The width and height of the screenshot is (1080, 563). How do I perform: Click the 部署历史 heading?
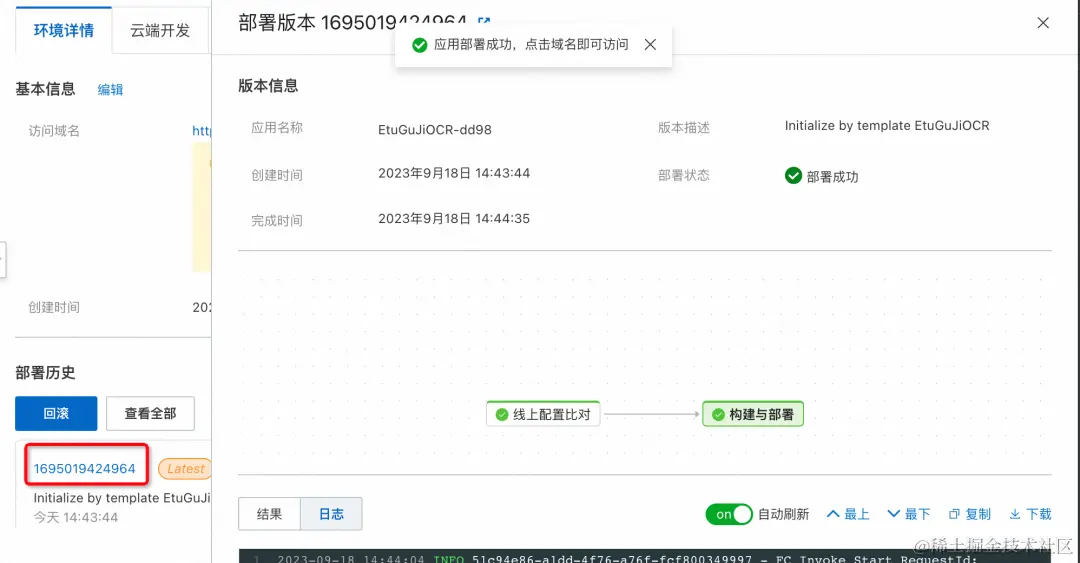tap(45, 373)
